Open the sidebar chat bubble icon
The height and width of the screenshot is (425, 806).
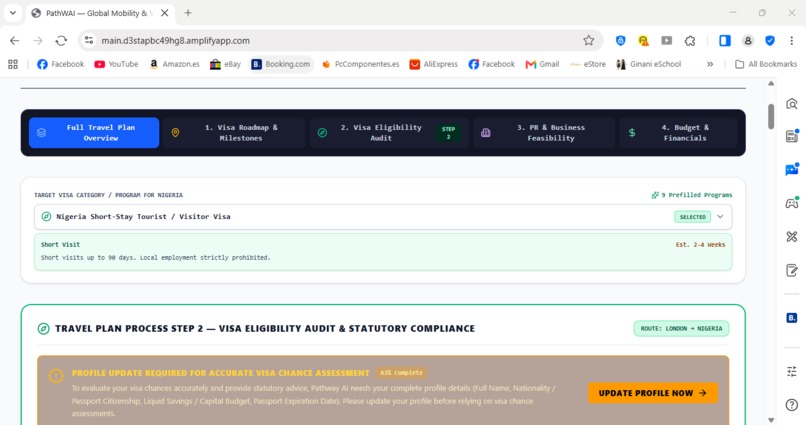[792, 169]
